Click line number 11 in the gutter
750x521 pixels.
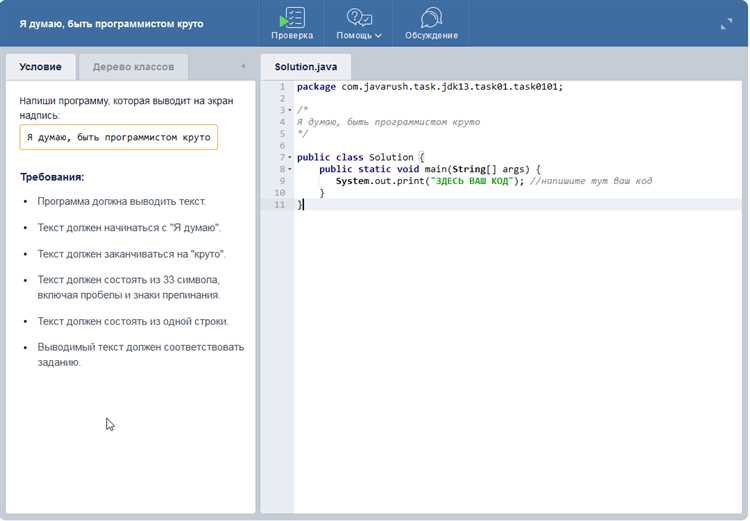coord(280,205)
